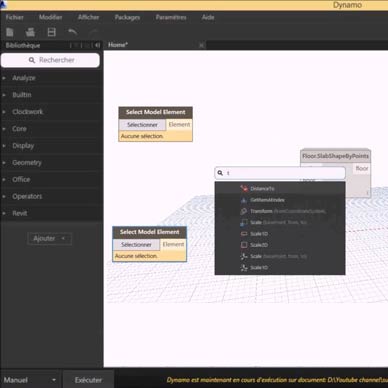Click the canvas node search input field
Viewport: 388px width, 388px height.
point(280,173)
